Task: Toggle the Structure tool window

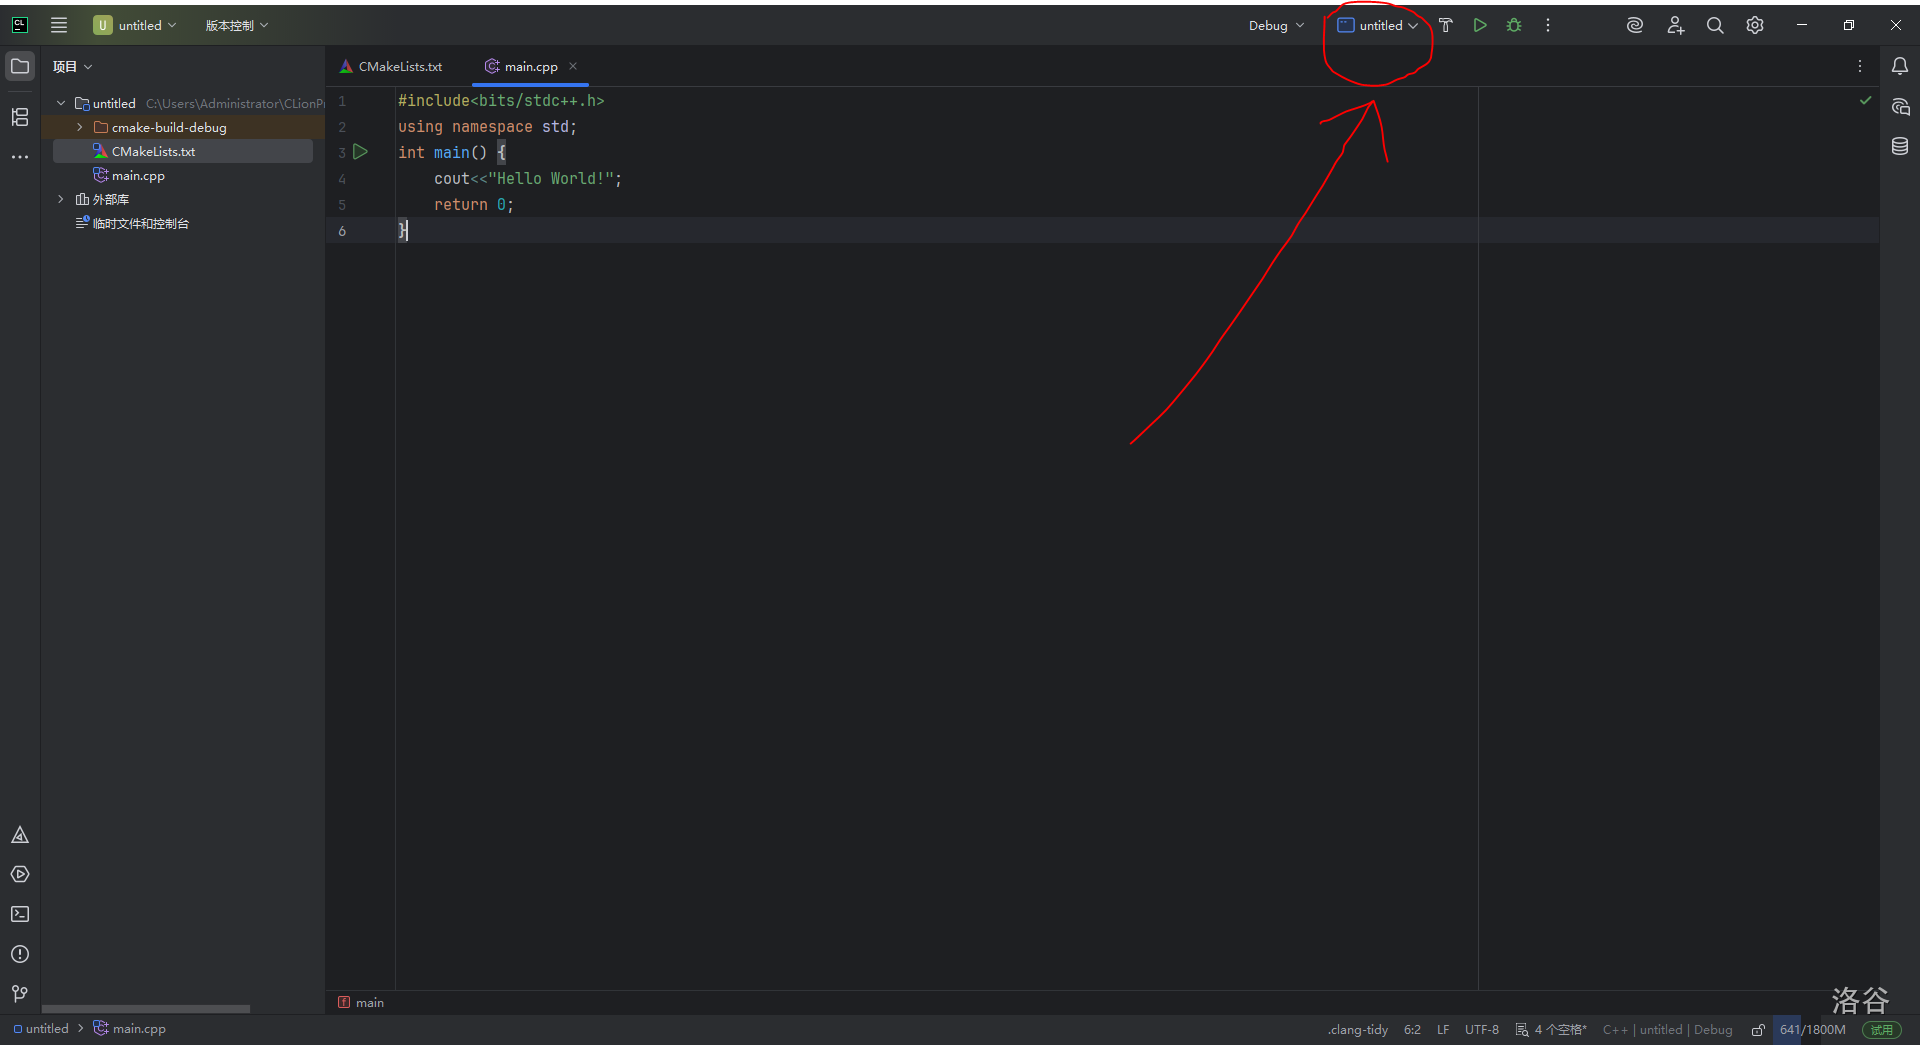Action: coord(20,117)
